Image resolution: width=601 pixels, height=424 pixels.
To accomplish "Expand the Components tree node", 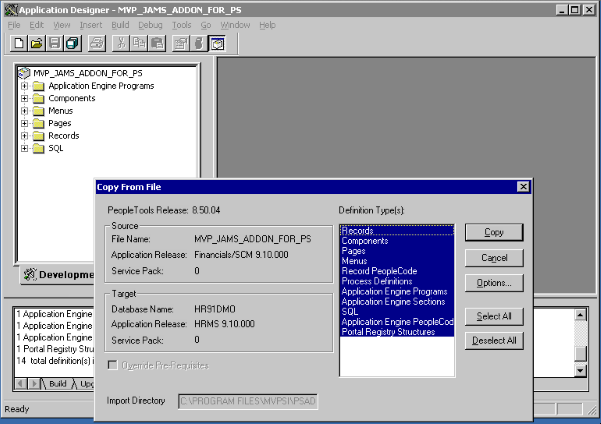I will (25, 99).
